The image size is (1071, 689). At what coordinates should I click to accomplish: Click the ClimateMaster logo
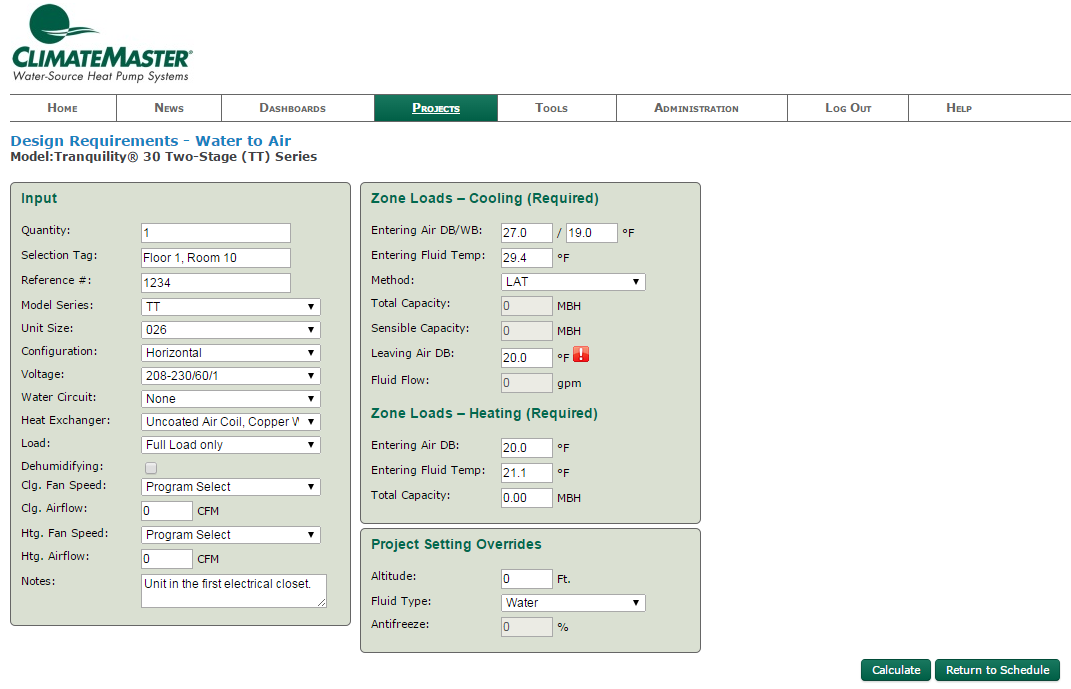[102, 44]
